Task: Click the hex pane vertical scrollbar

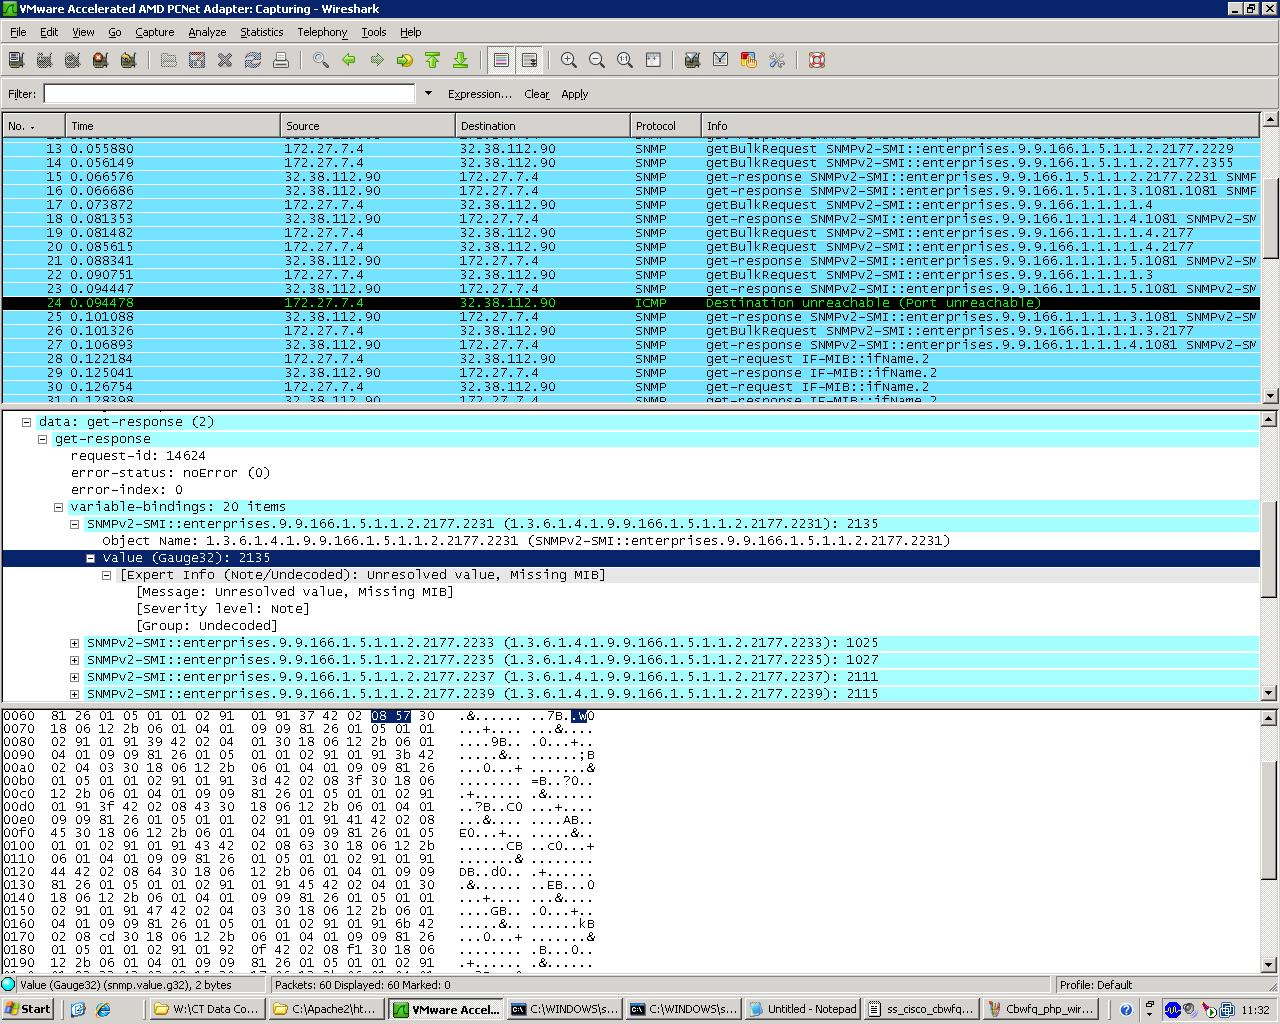Action: pos(1270,840)
